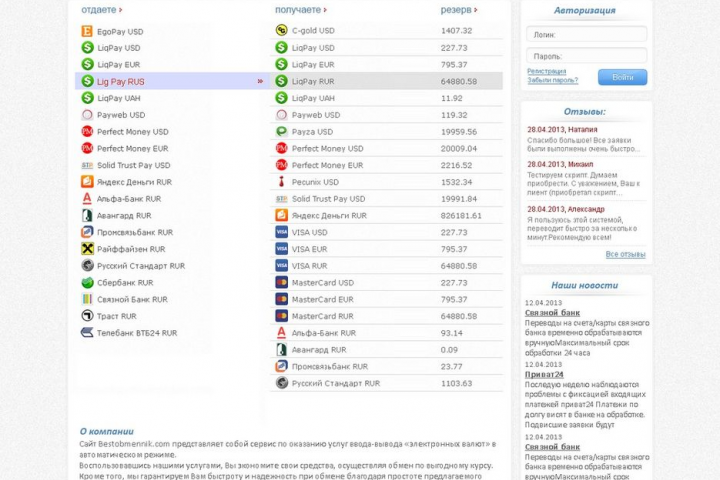The image size is (720, 480).
Task: Click the Связной Банк RUR icon
Action: tap(87, 299)
